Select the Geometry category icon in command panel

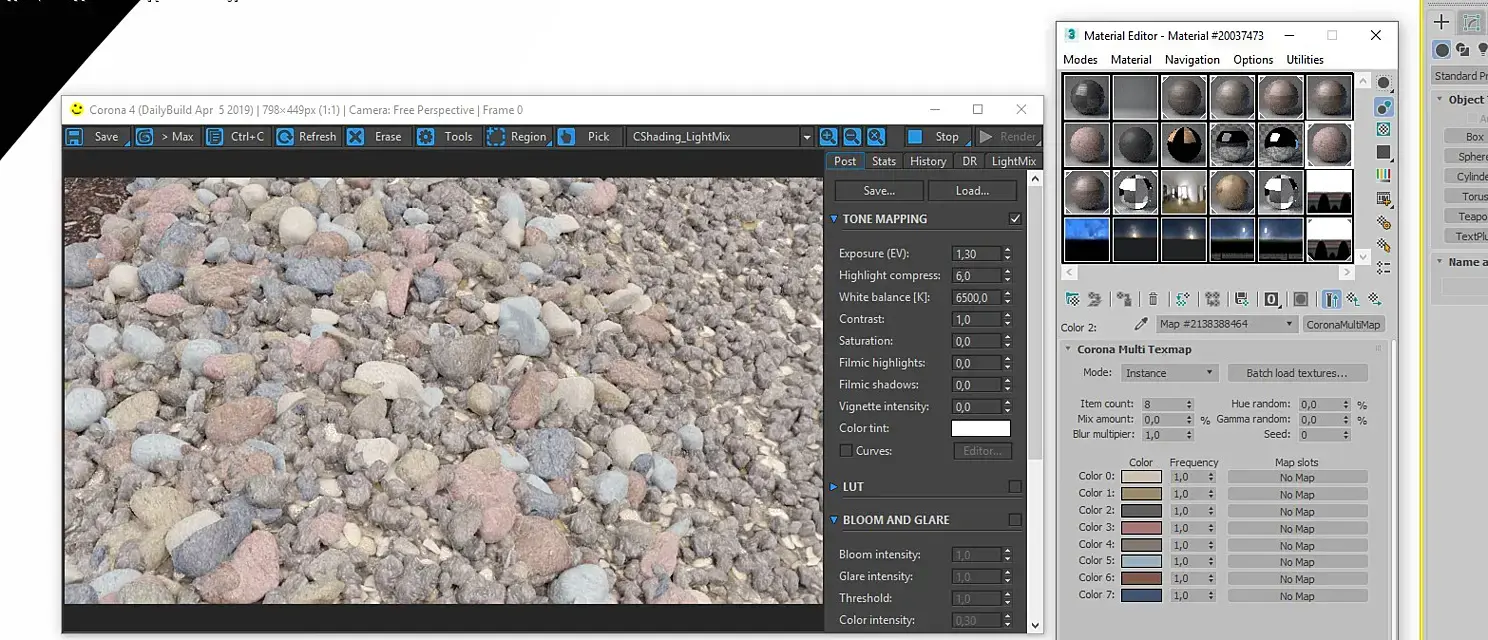click(1441, 50)
